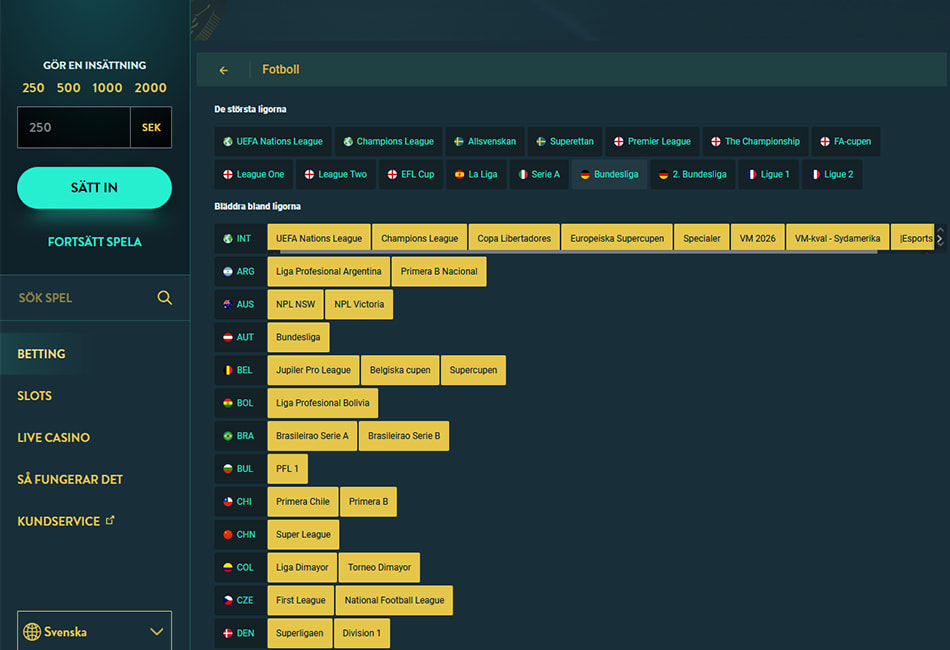The width and height of the screenshot is (950, 650).
Task: Select Primera Chile
Action: (303, 502)
